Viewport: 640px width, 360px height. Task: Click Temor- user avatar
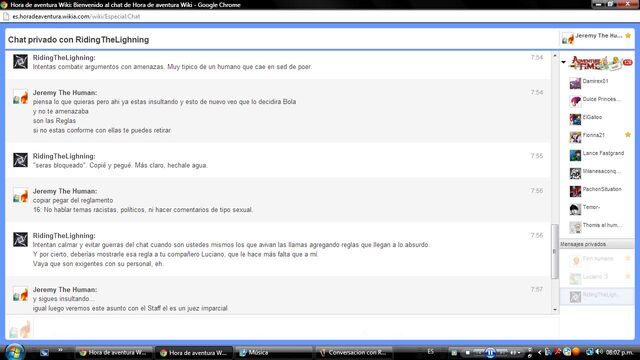coord(575,209)
